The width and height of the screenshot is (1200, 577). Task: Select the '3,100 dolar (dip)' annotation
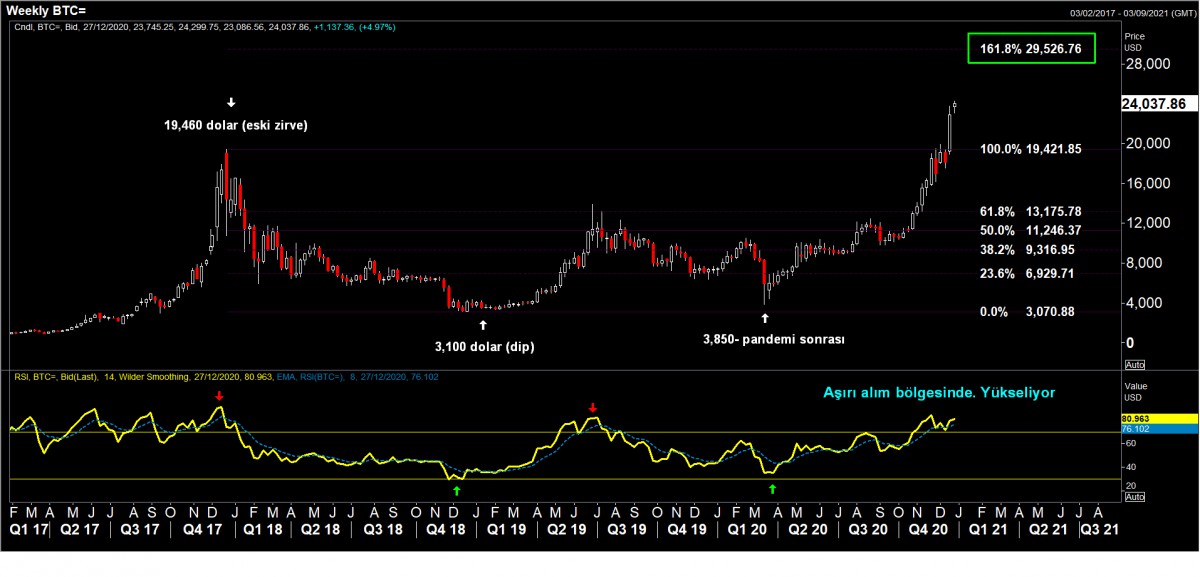(x=484, y=345)
